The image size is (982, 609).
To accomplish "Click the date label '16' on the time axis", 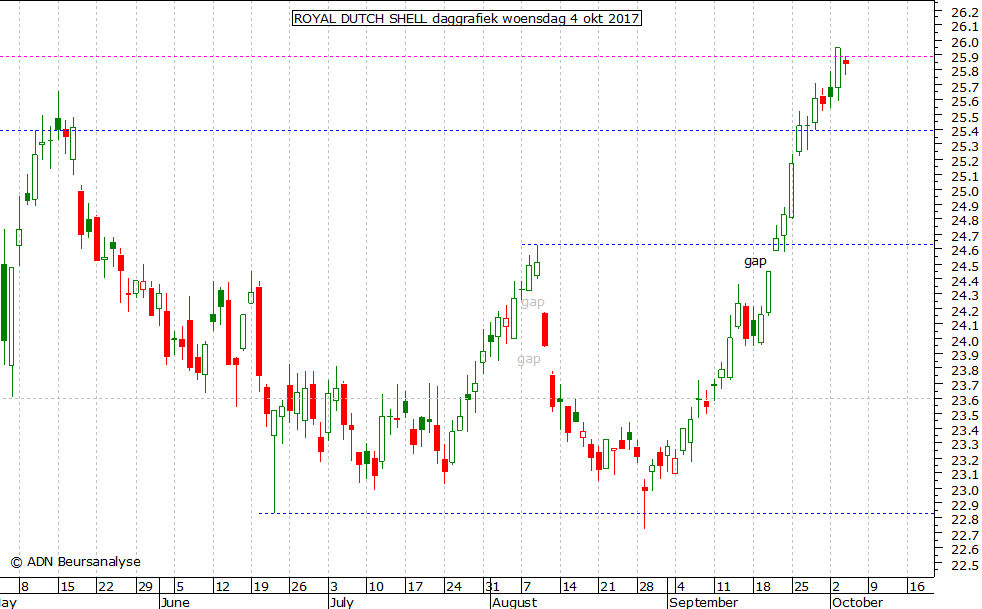I will pyautogui.click(x=916, y=586).
